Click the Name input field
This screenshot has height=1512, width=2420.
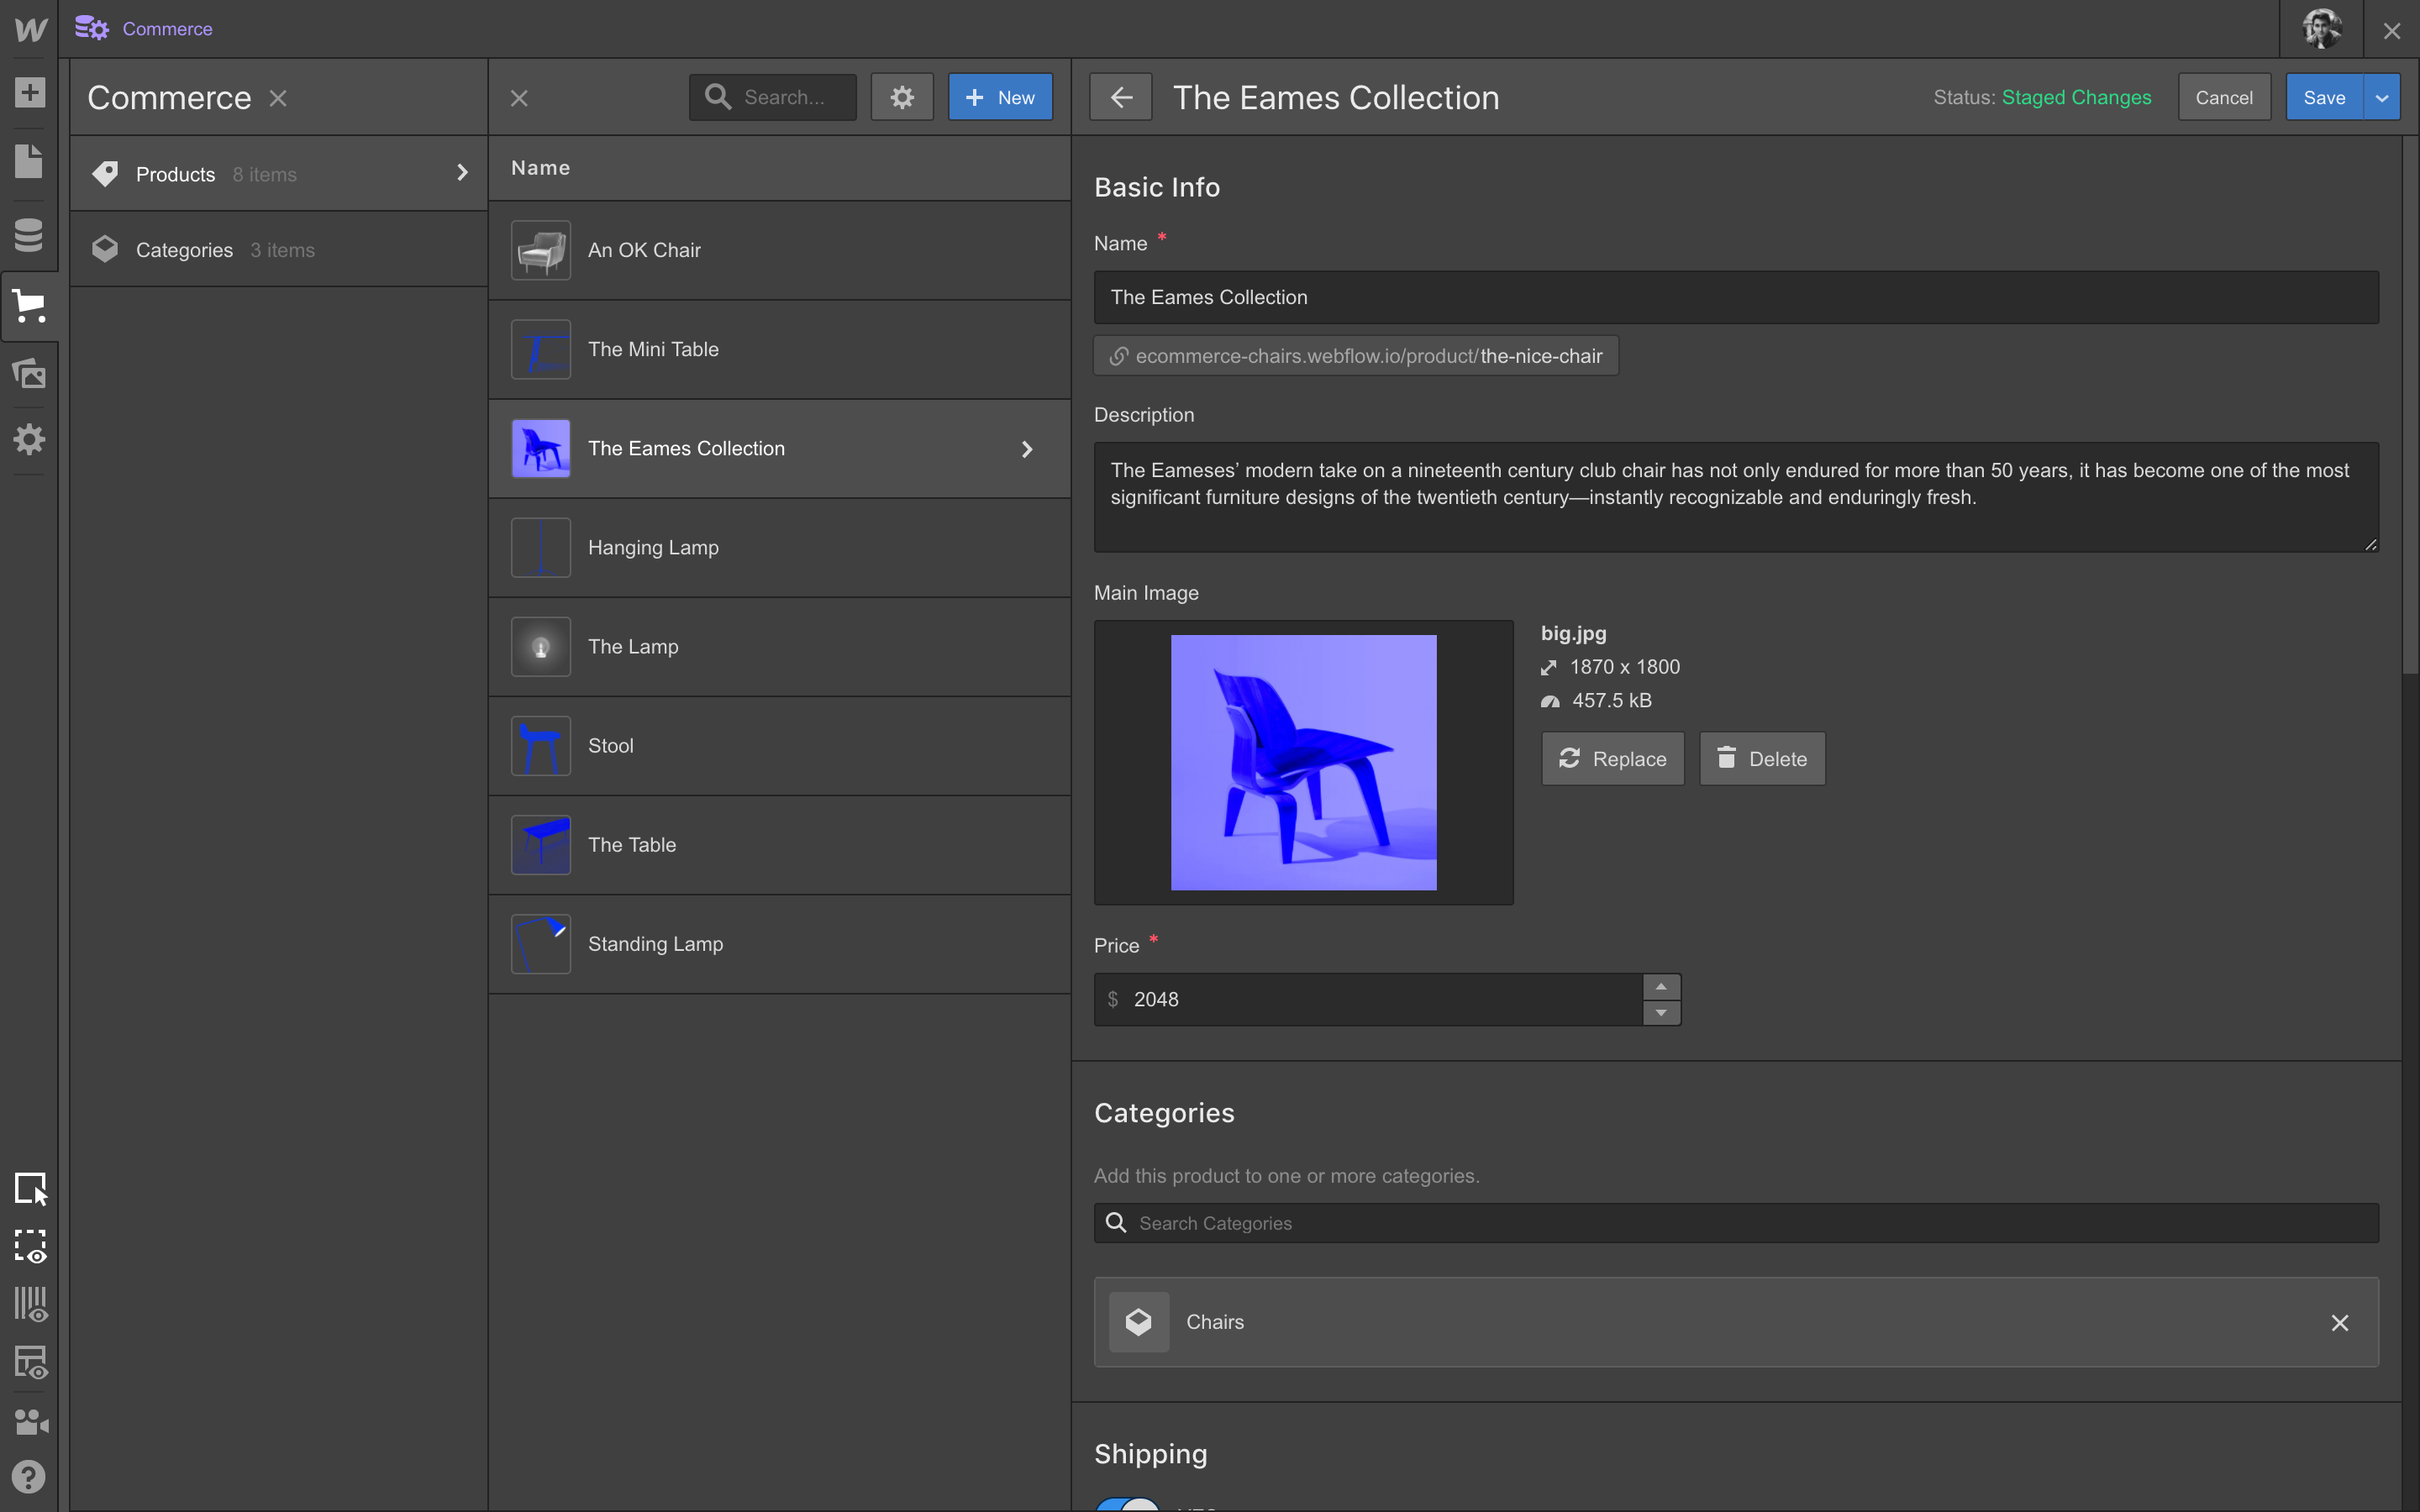tap(1736, 297)
